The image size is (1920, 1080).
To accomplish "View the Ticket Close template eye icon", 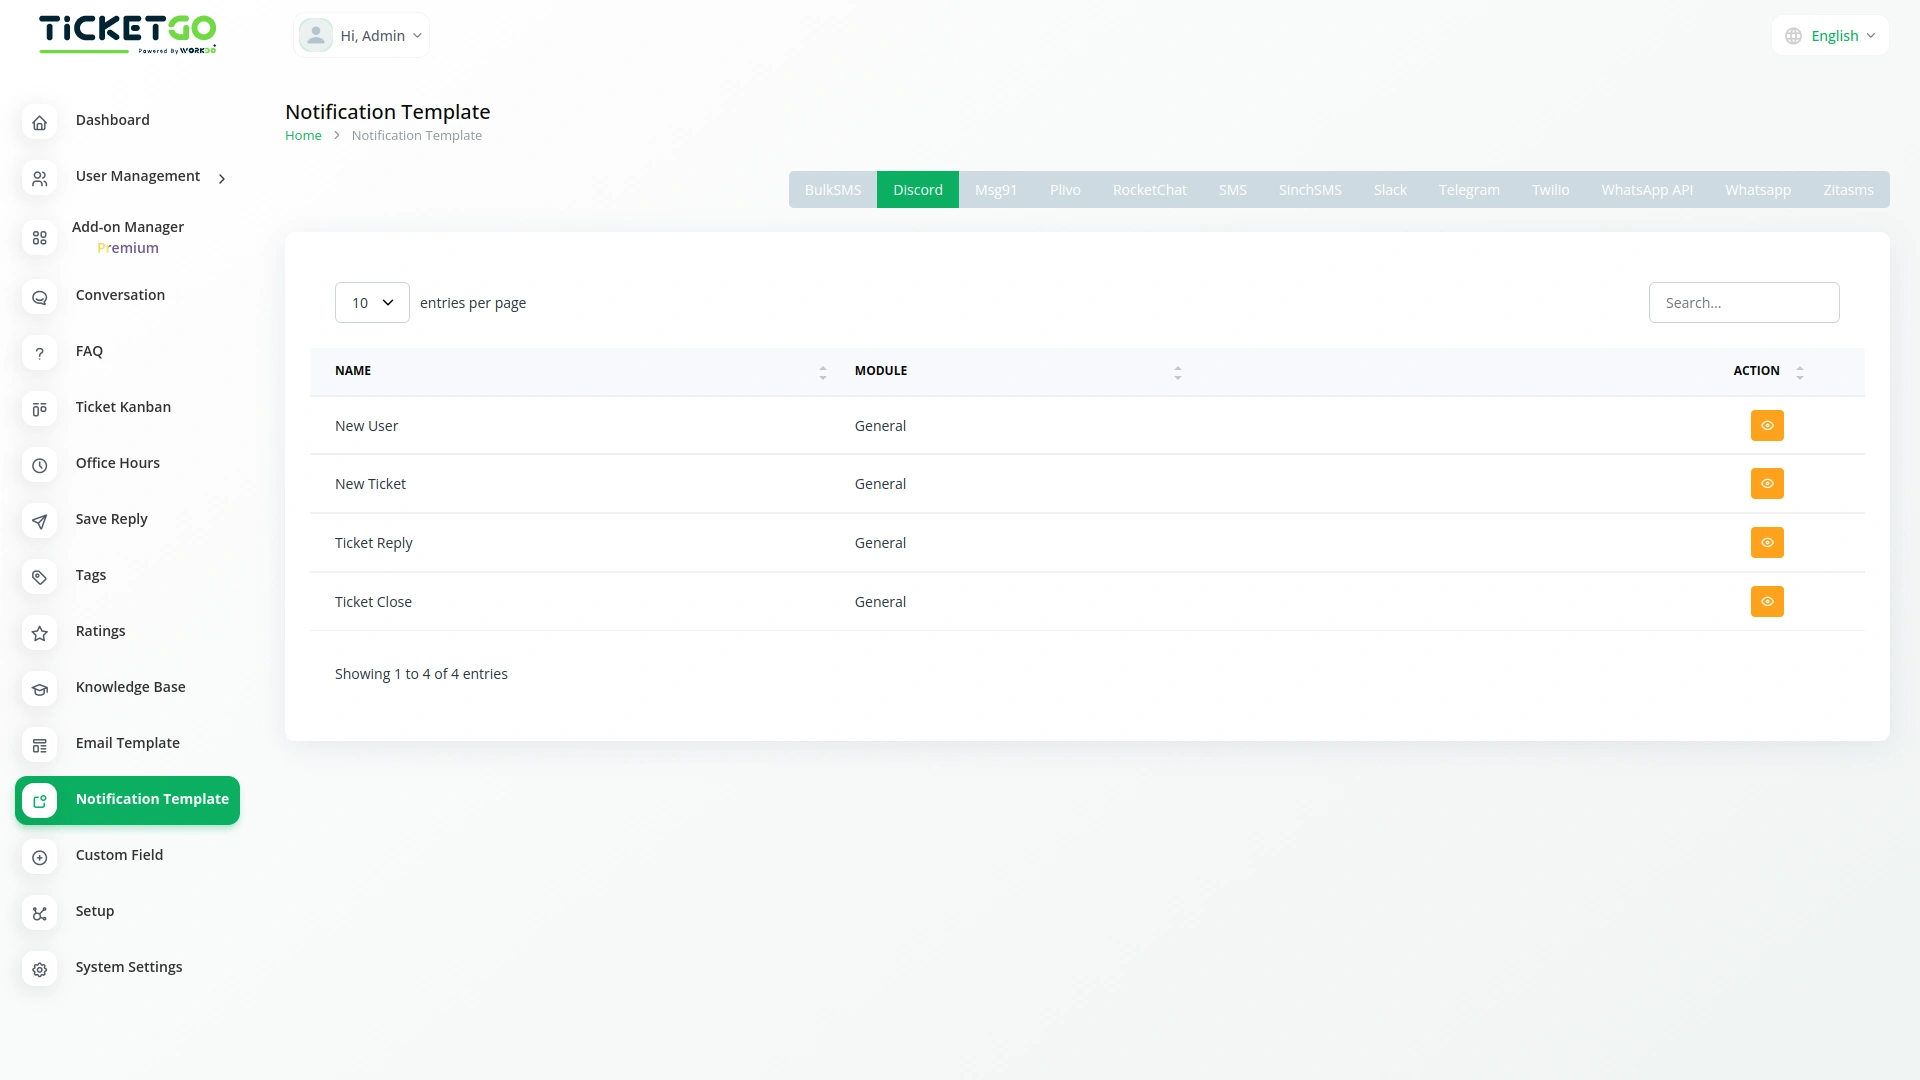I will click(1767, 602).
